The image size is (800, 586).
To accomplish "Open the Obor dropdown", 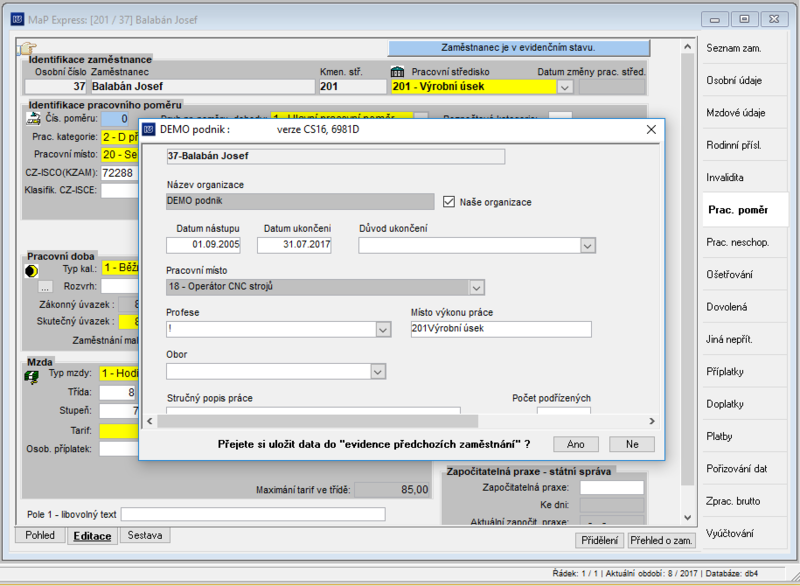I will (378, 372).
